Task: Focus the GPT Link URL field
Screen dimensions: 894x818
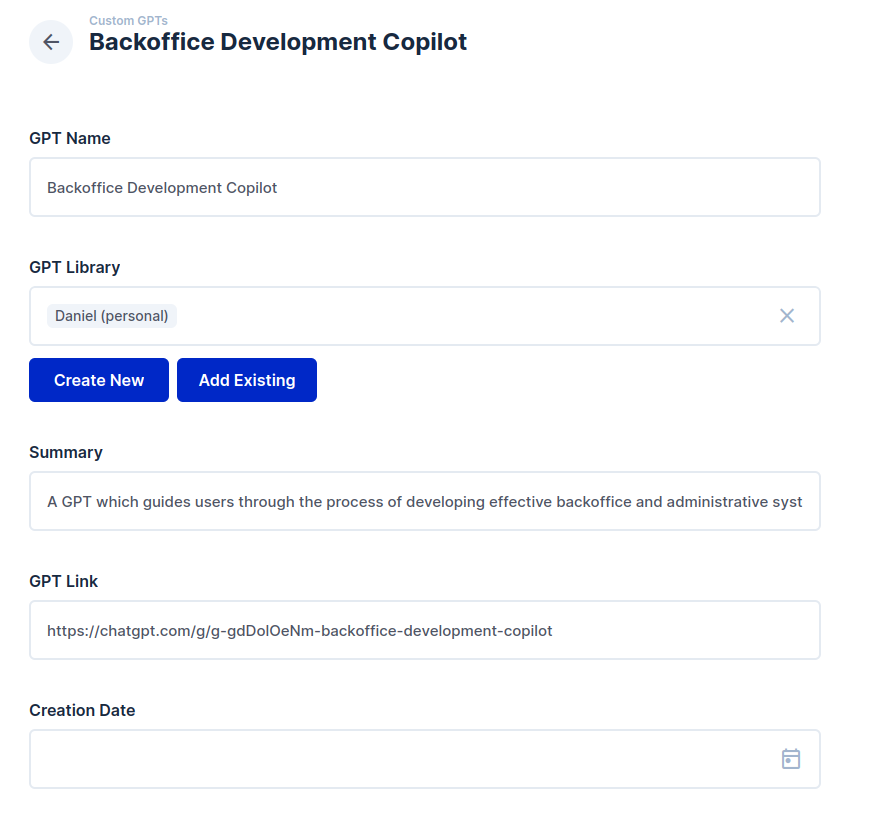Action: point(425,630)
